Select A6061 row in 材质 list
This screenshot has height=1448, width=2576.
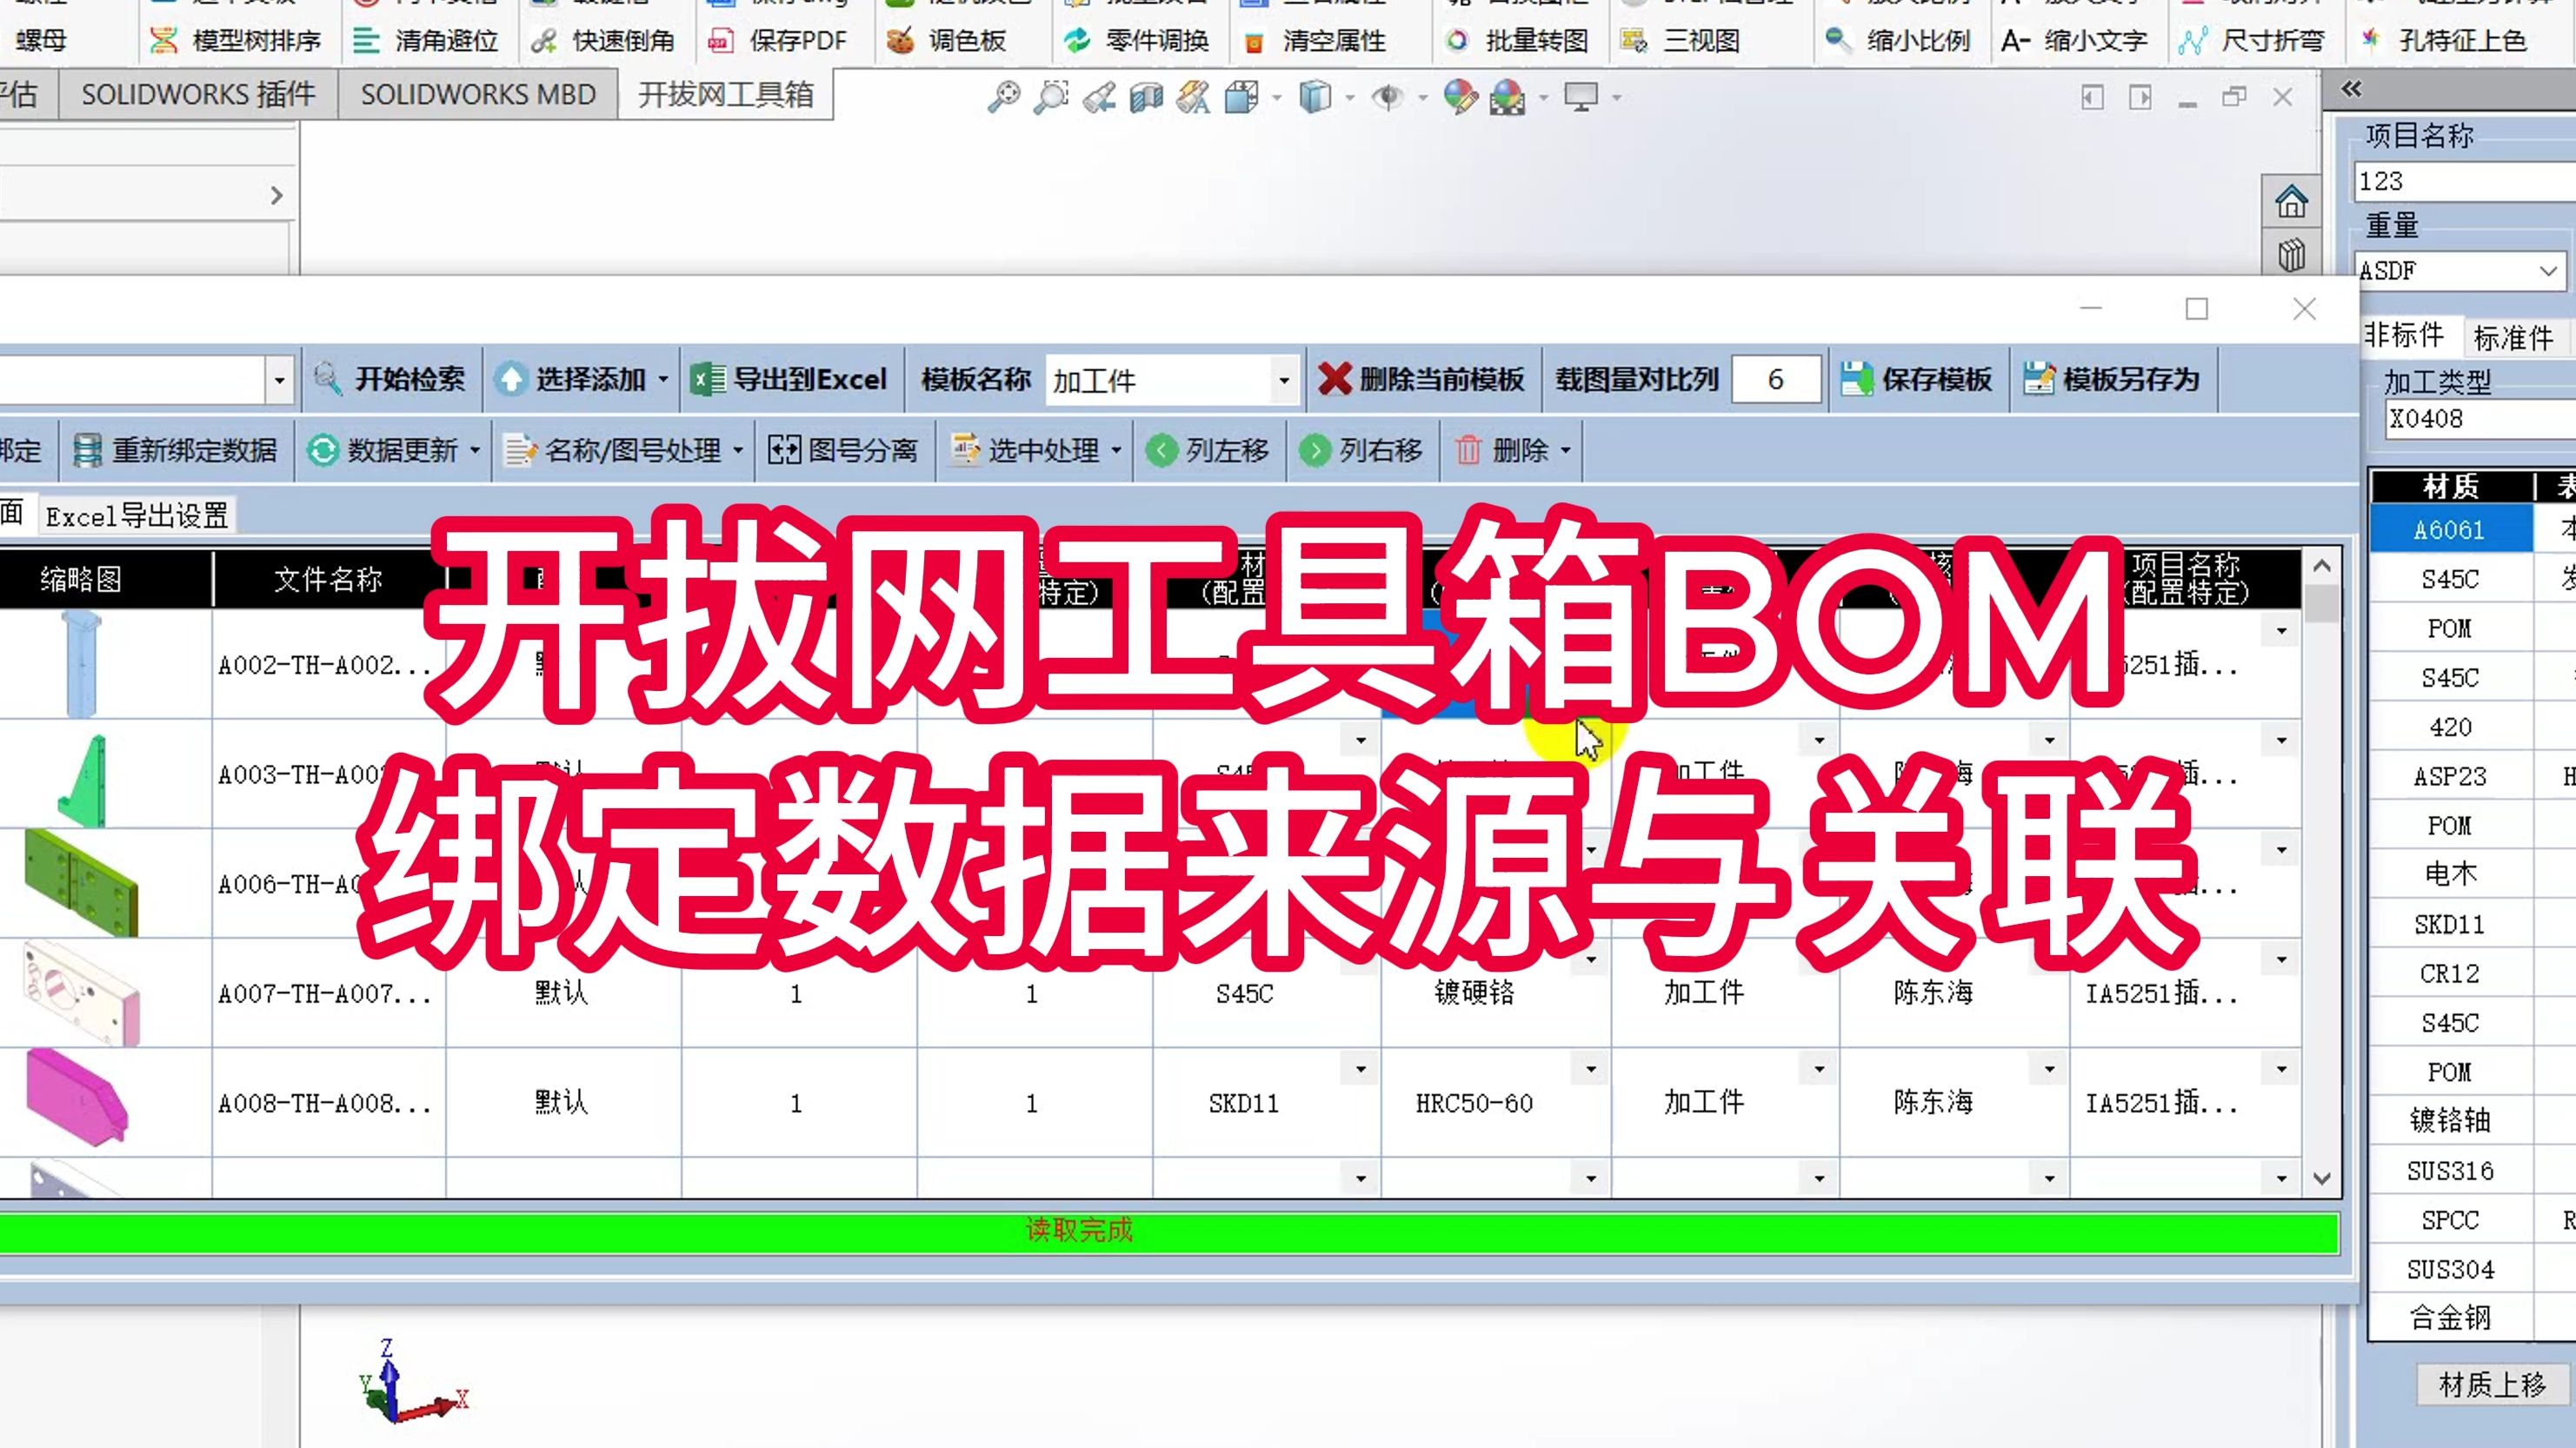pyautogui.click(x=2450, y=530)
